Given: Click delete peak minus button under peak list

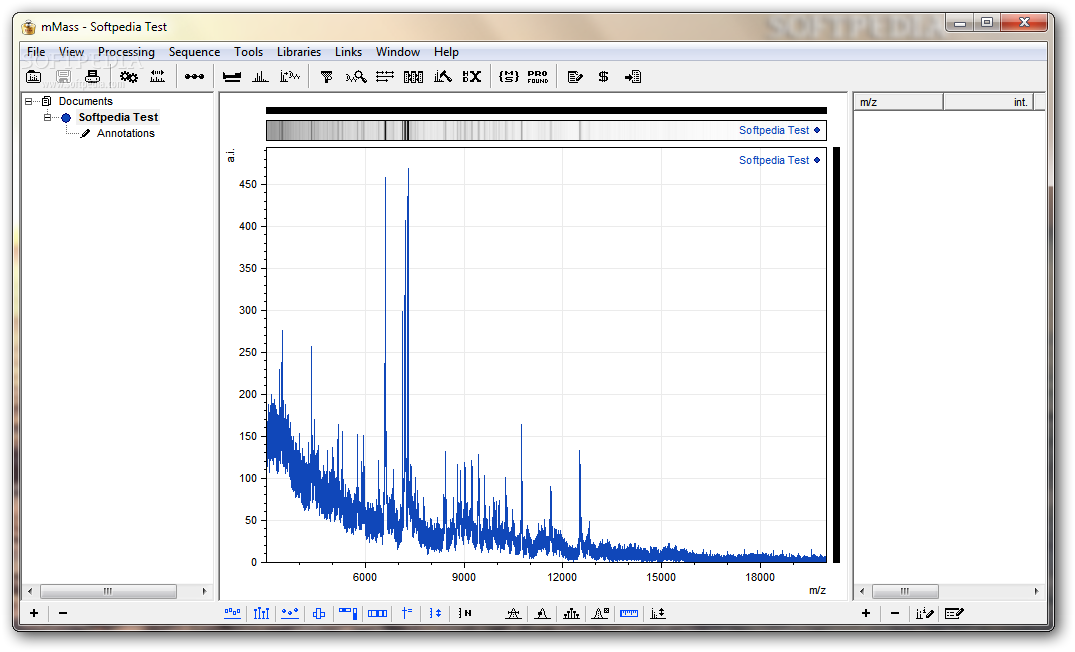Looking at the screenshot, I should coord(895,613).
